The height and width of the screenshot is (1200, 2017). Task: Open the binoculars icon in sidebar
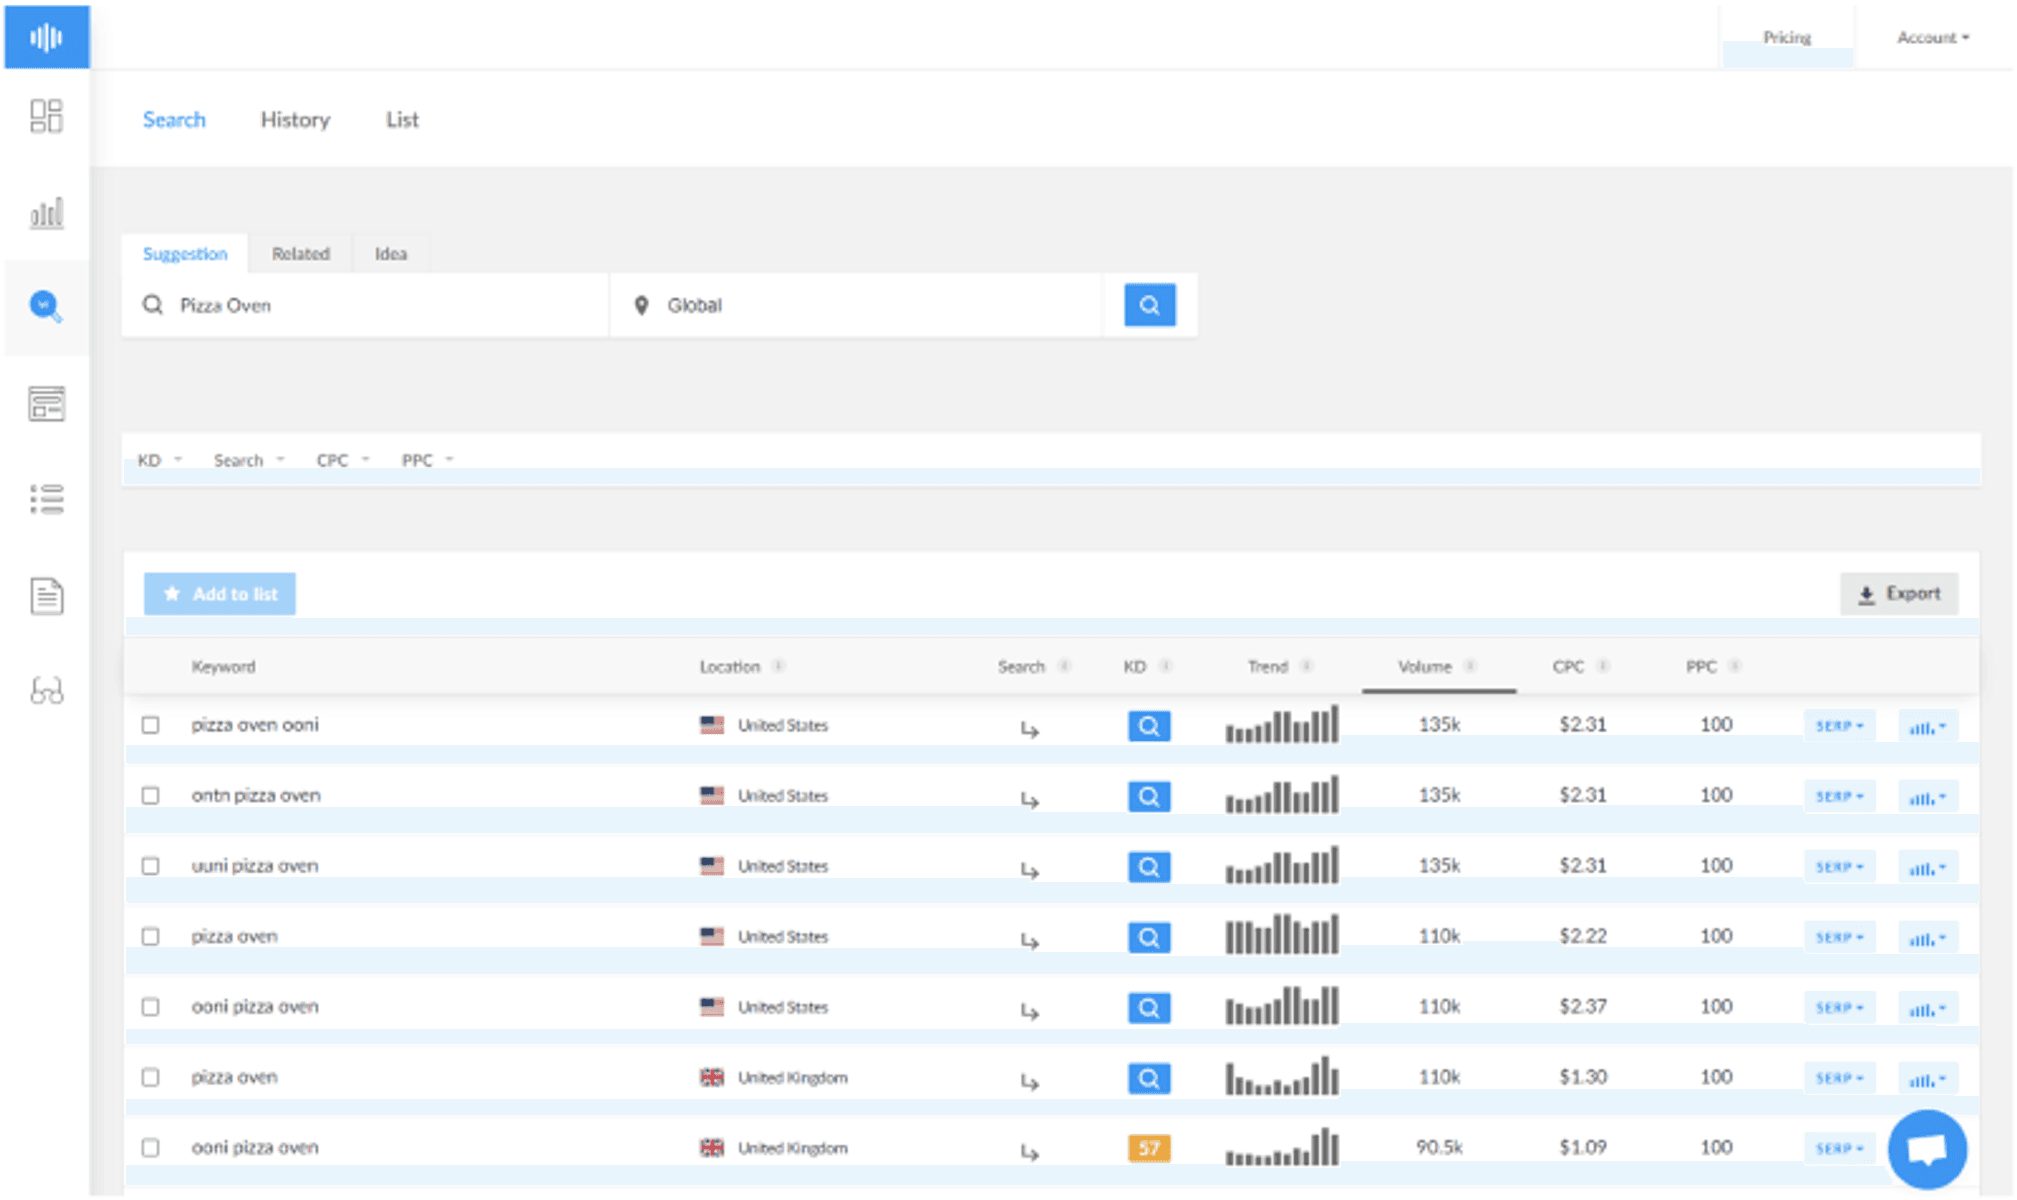click(x=46, y=691)
